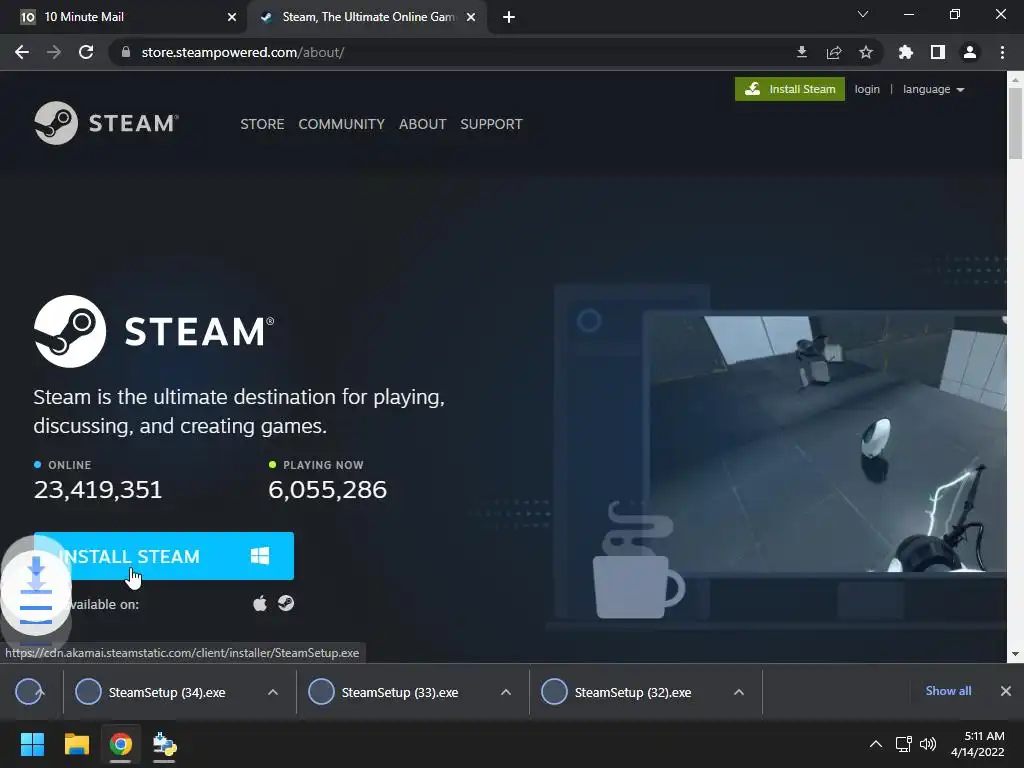This screenshot has width=1024, height=768.
Task: Share this page using the share icon
Action: click(834, 52)
